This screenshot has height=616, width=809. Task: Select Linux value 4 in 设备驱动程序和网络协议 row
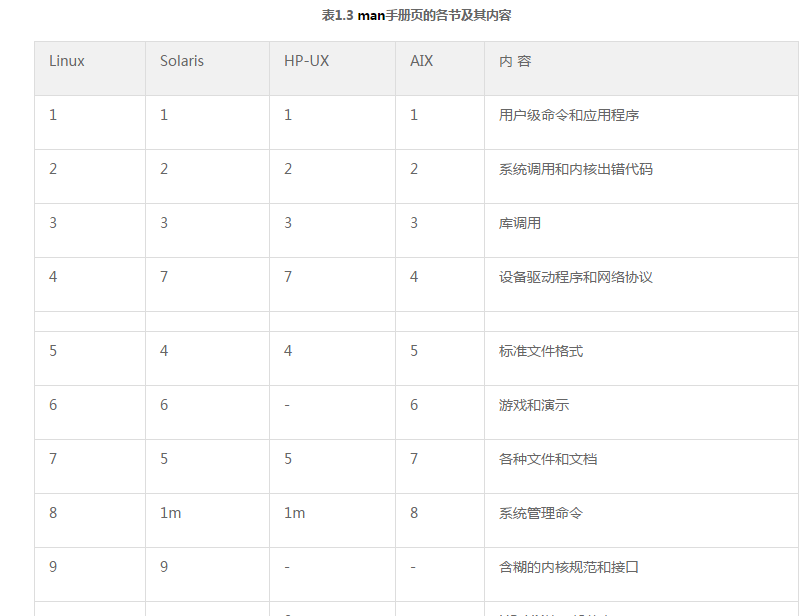click(53, 277)
